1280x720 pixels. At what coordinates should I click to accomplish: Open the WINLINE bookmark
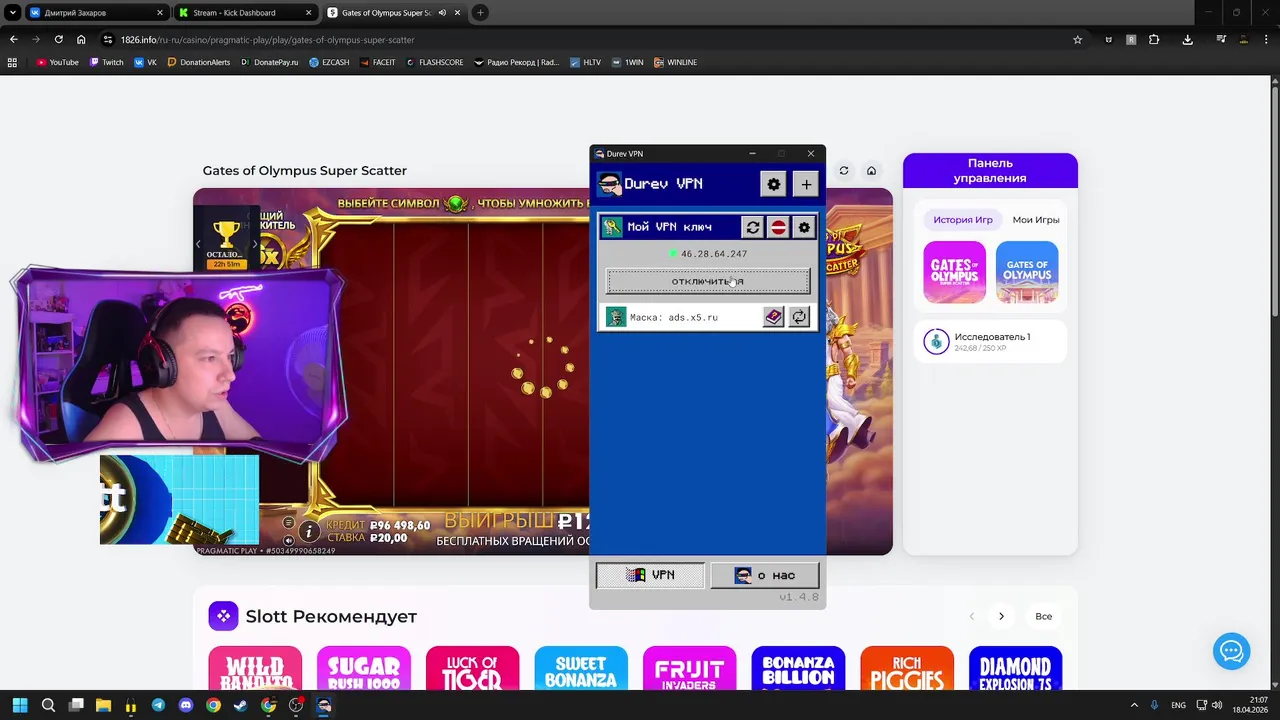(x=675, y=62)
